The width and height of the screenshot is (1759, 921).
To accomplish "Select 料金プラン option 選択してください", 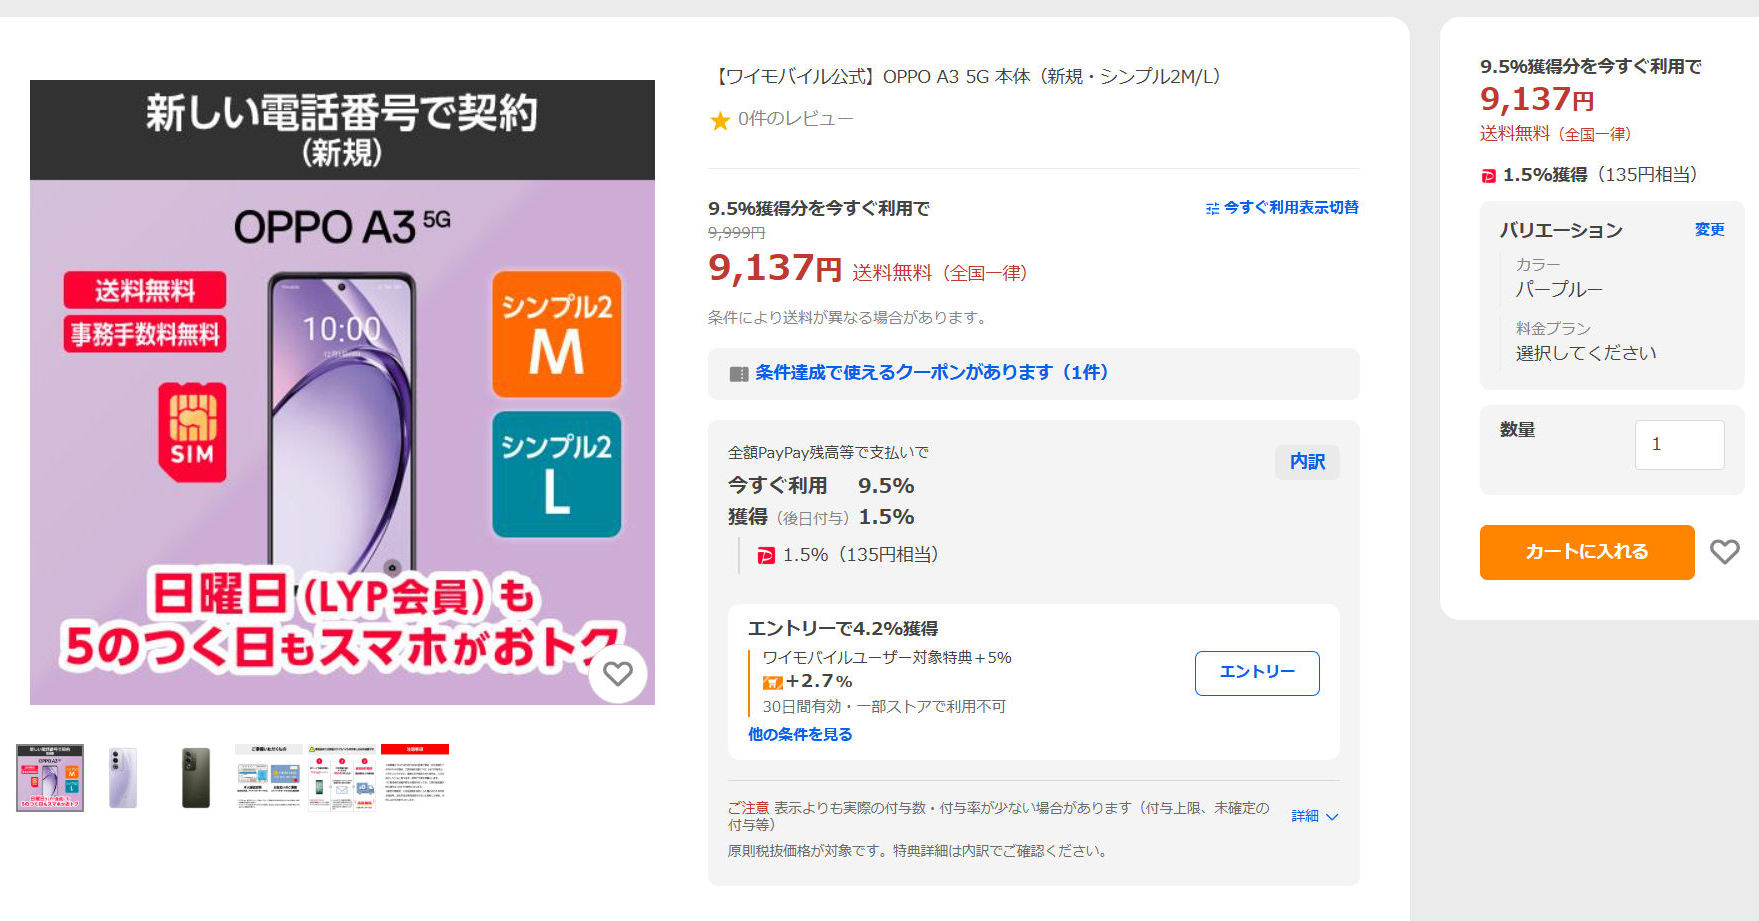I will click(x=1585, y=353).
